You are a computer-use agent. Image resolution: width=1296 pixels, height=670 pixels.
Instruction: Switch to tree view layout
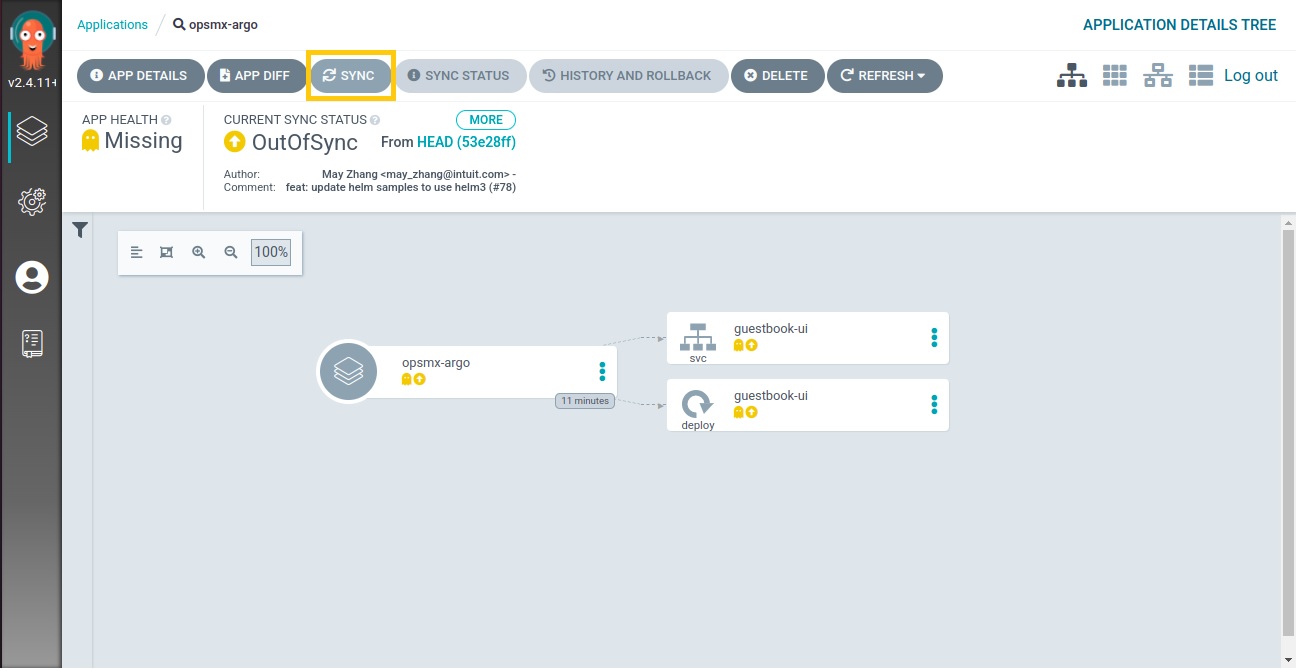tap(1072, 76)
